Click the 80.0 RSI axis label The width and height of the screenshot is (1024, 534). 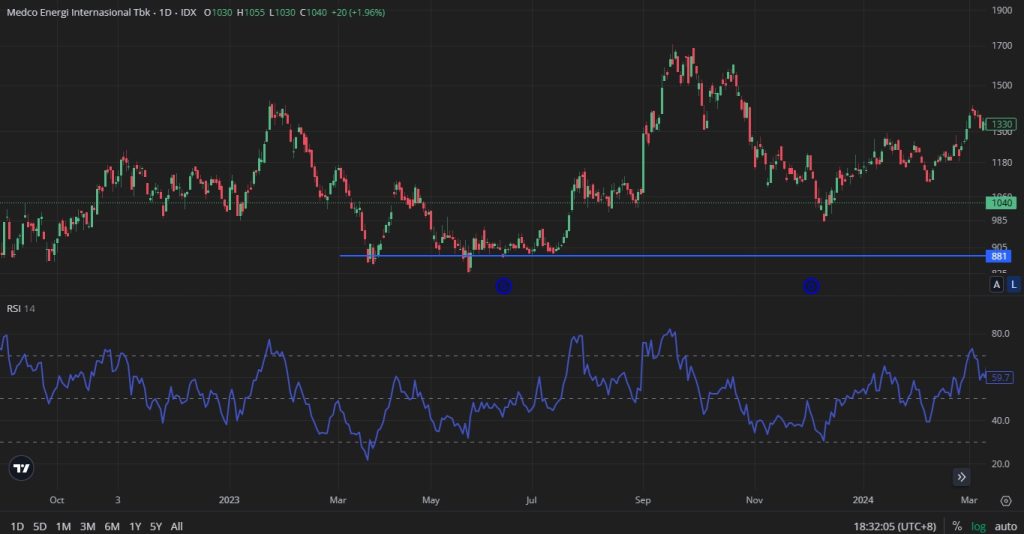click(1000, 333)
